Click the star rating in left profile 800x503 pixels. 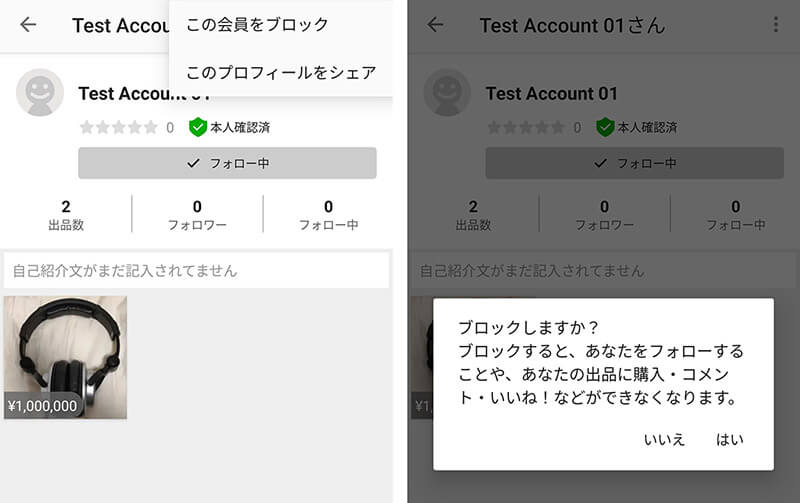pos(118,127)
